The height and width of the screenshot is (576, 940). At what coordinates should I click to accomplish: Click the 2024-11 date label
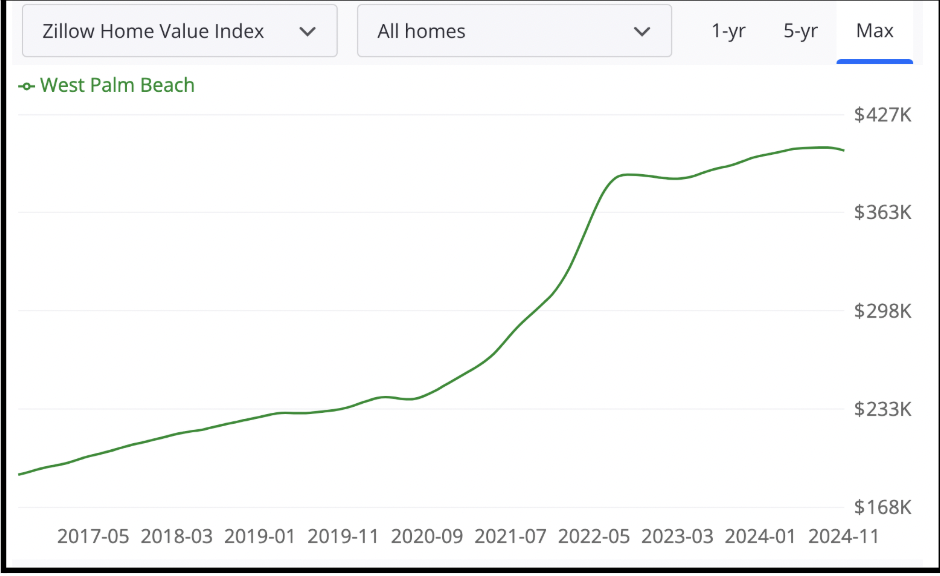pos(843,536)
